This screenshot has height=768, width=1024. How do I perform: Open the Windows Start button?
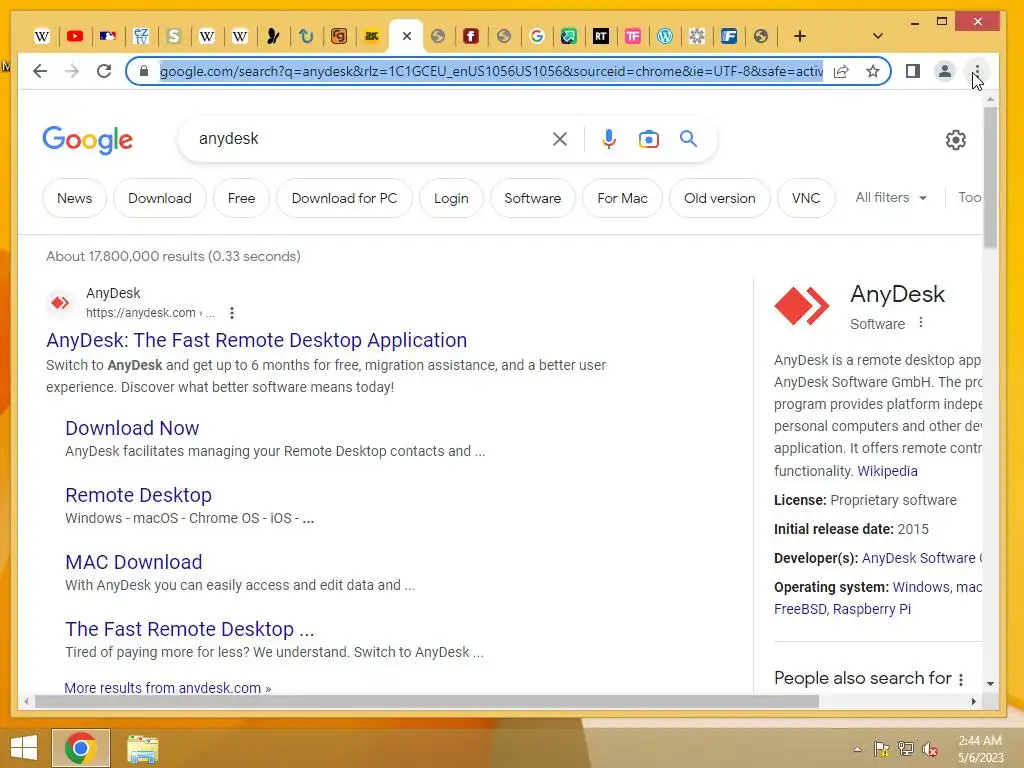24,748
